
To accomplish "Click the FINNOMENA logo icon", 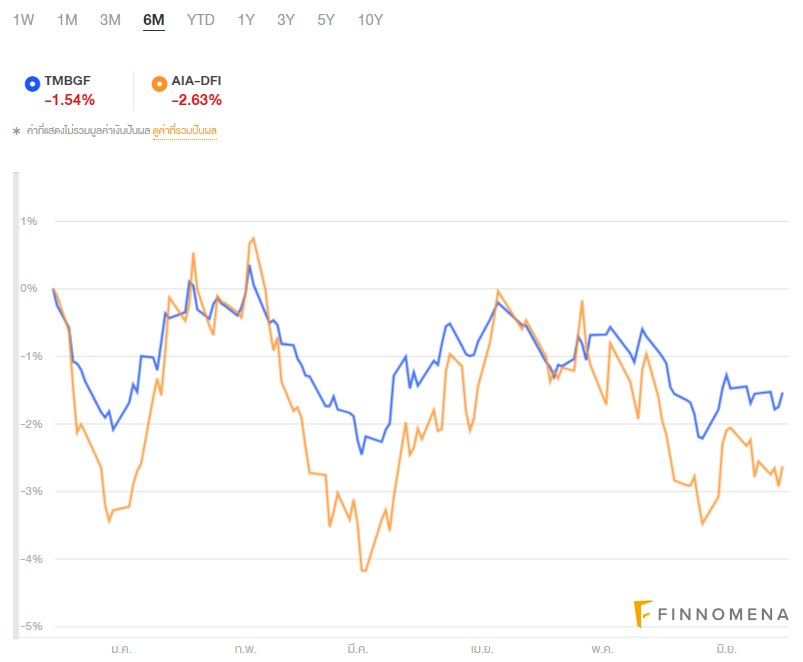I will point(644,614).
